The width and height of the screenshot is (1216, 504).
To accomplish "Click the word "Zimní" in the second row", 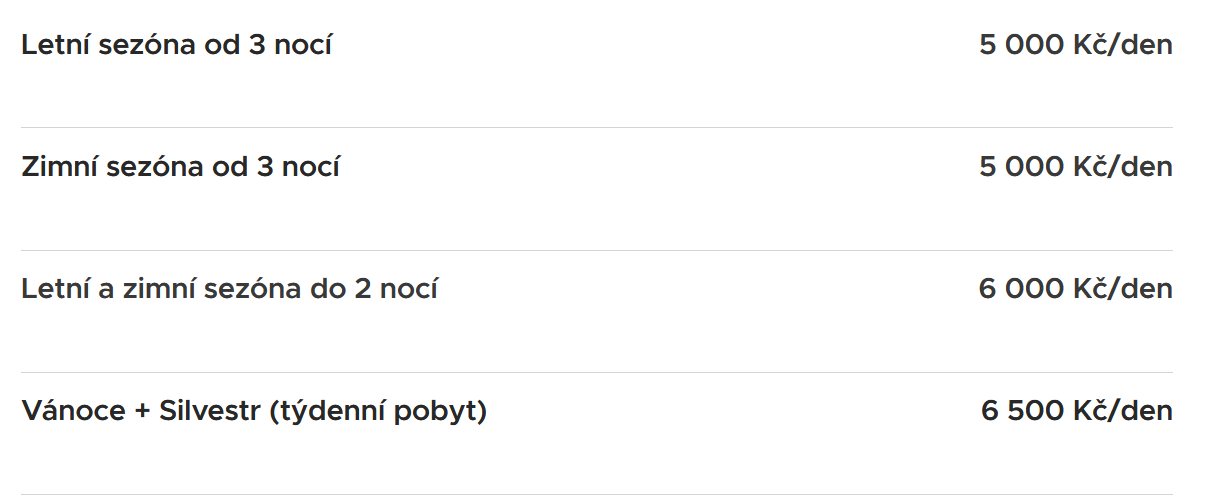I will 59,167.
